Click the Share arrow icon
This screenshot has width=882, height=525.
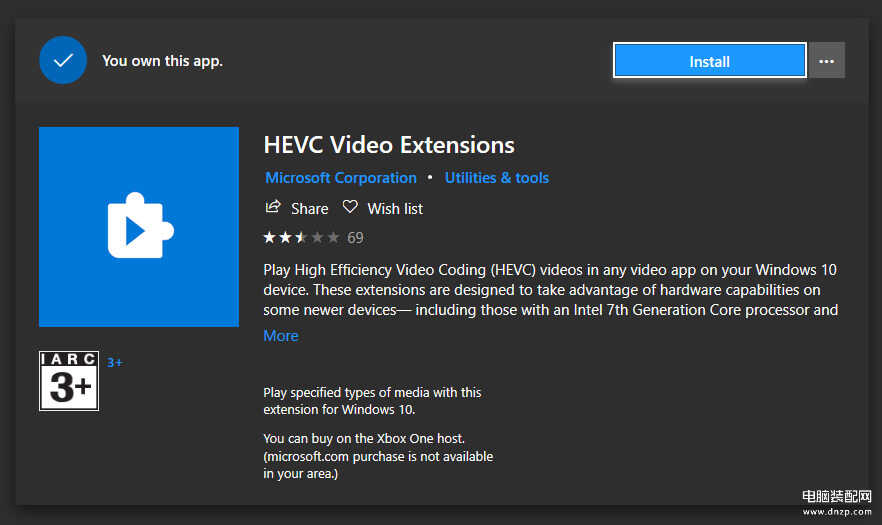(273, 207)
